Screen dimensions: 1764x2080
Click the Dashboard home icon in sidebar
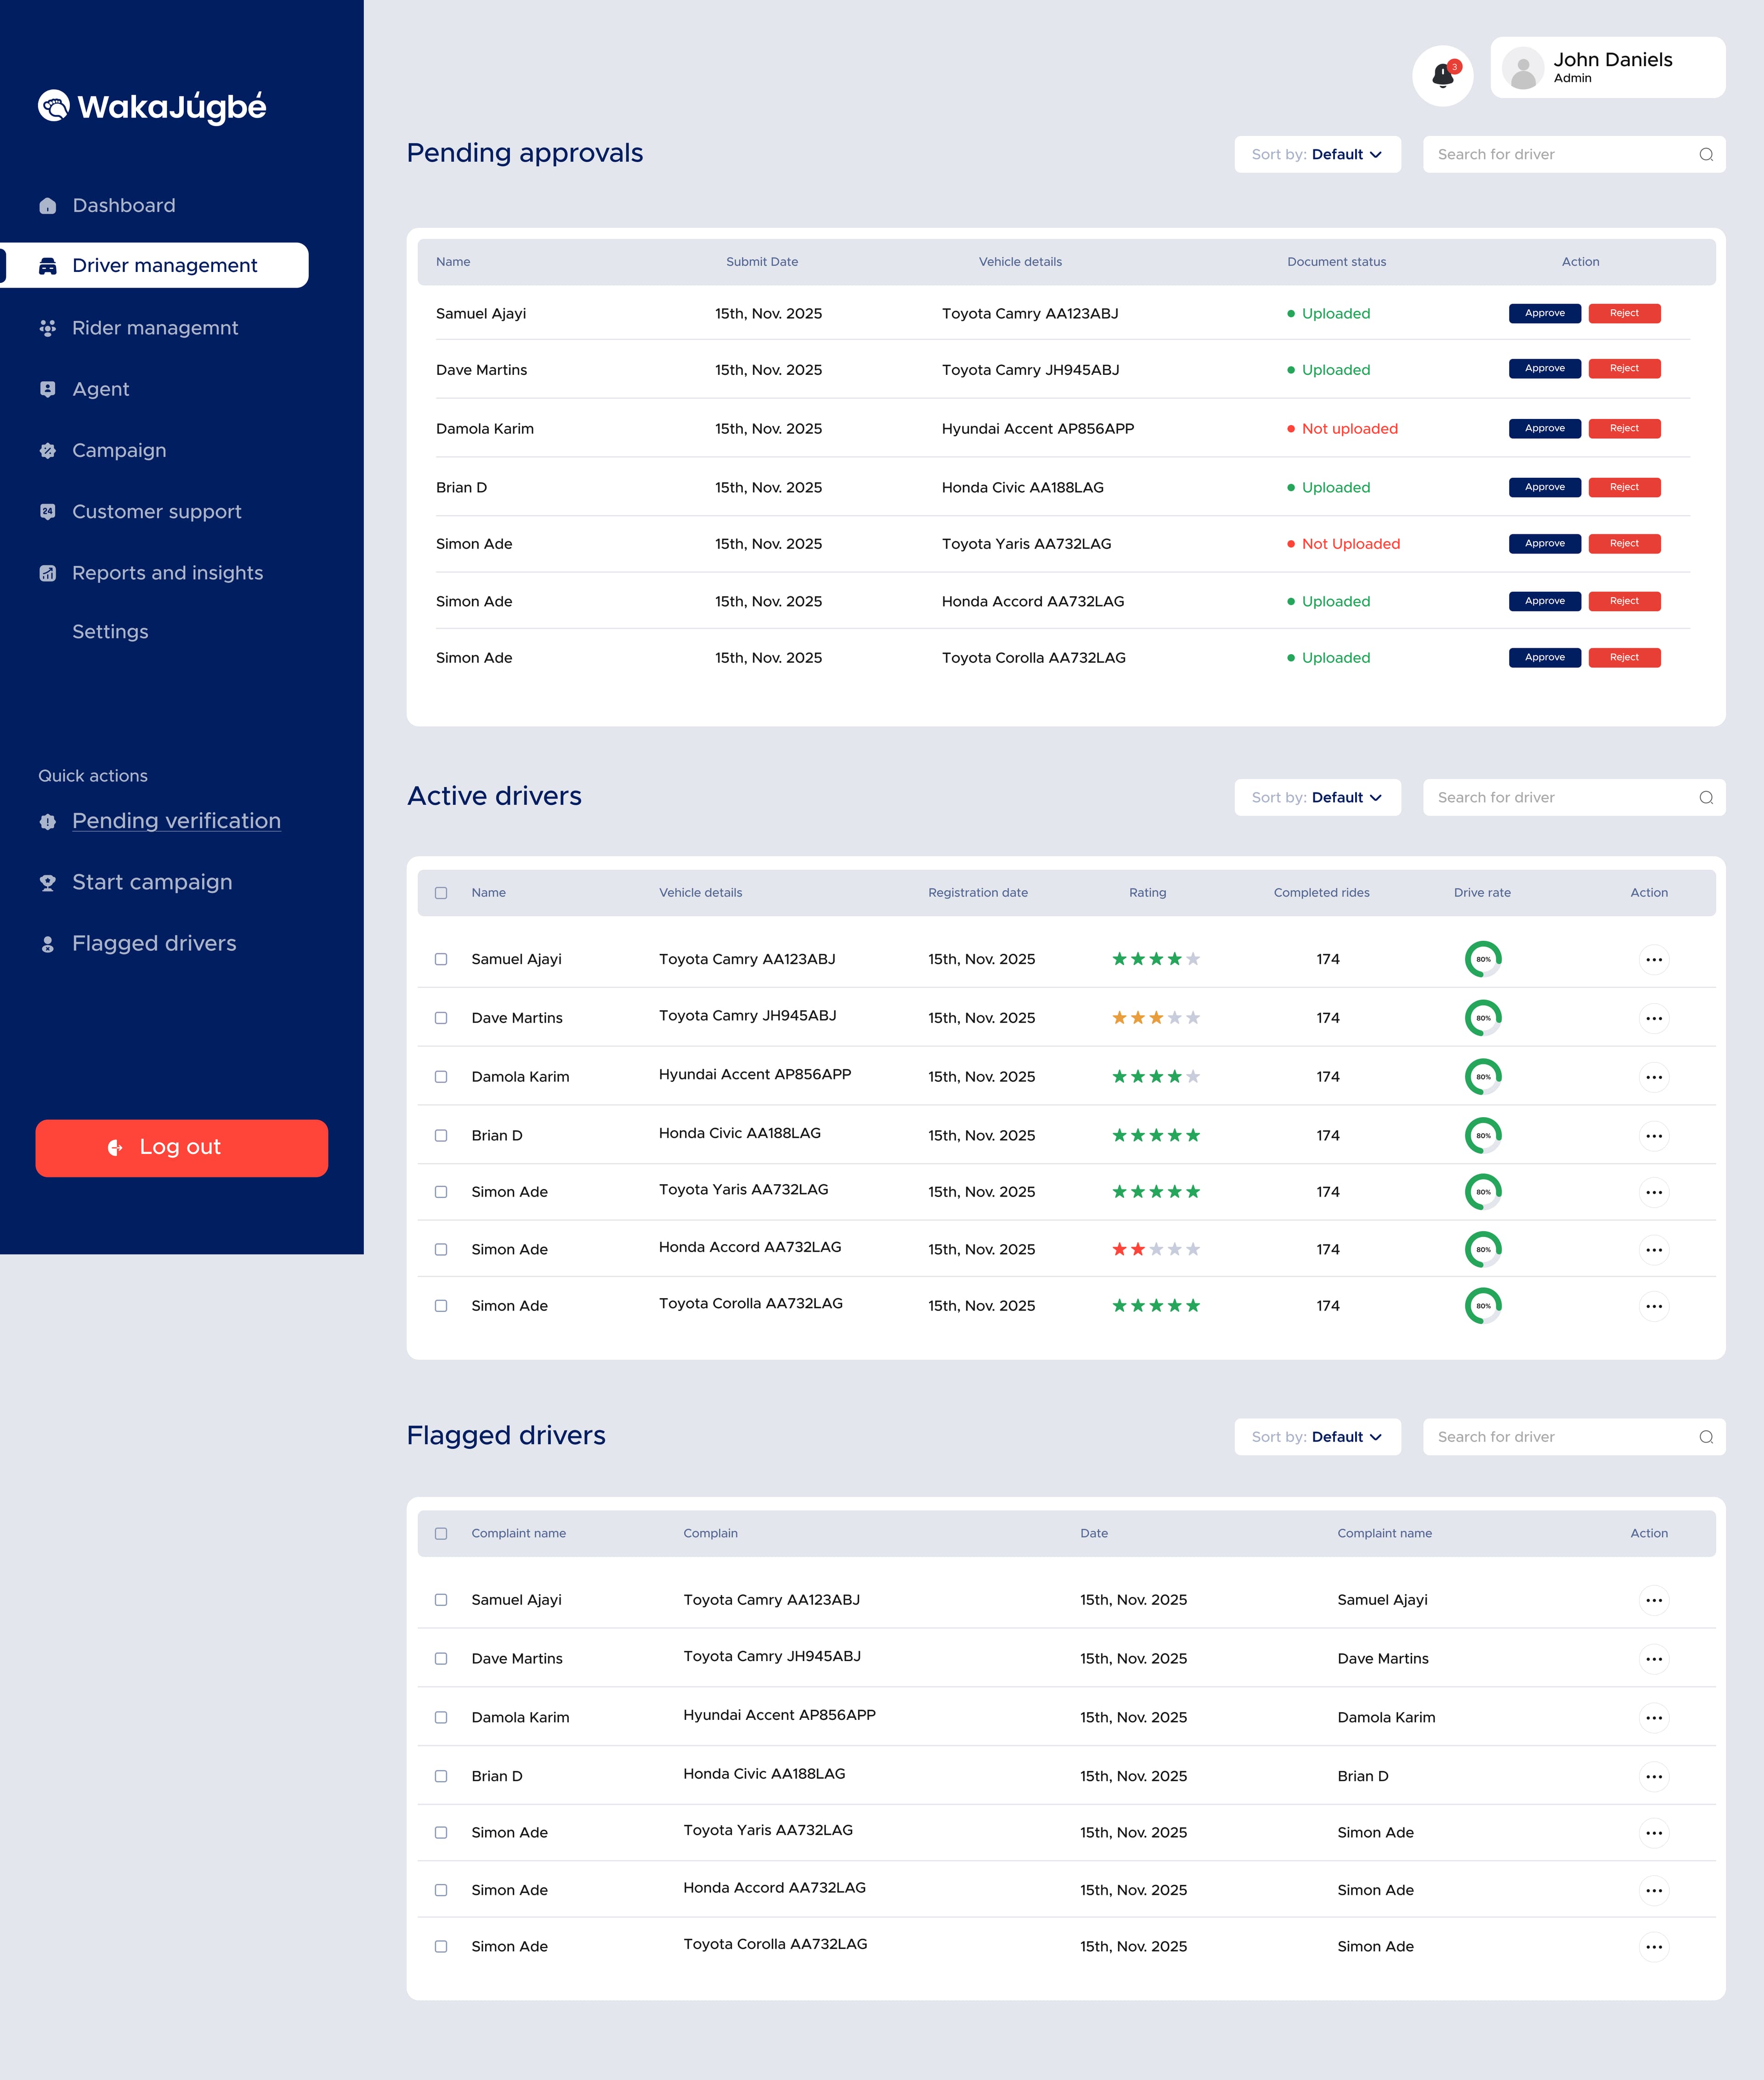pos(47,206)
